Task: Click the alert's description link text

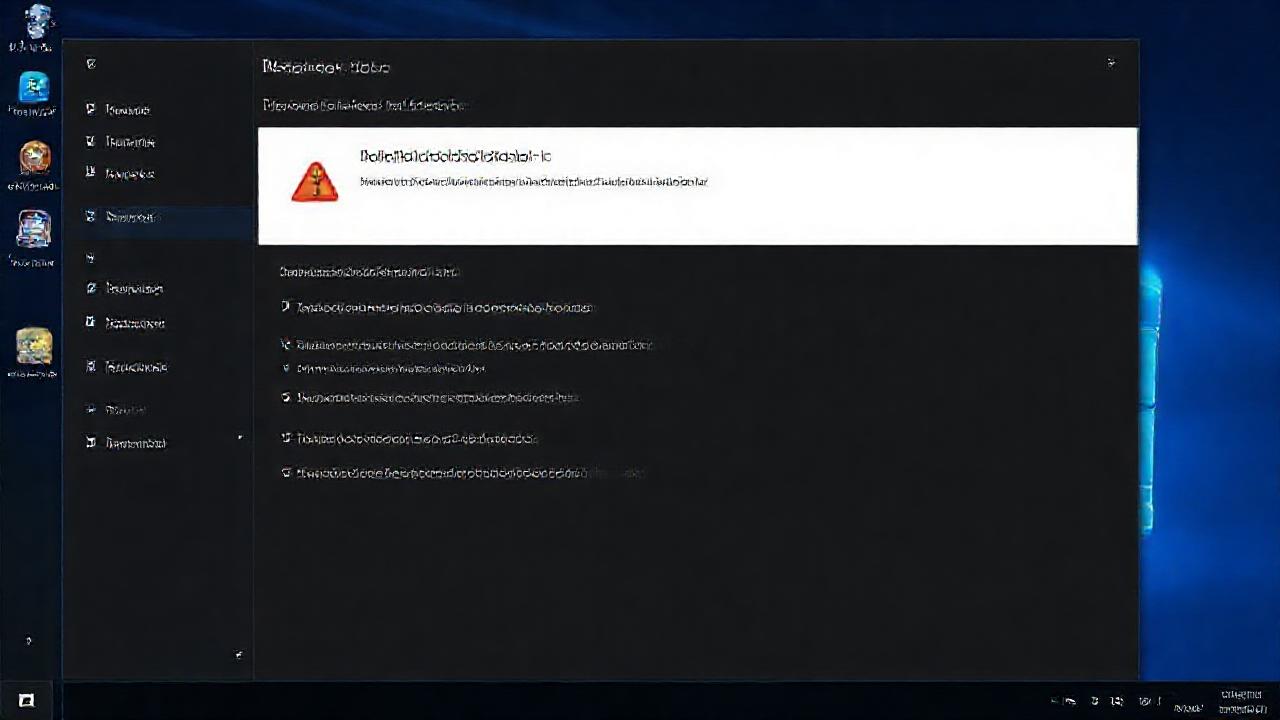Action: click(x=533, y=182)
